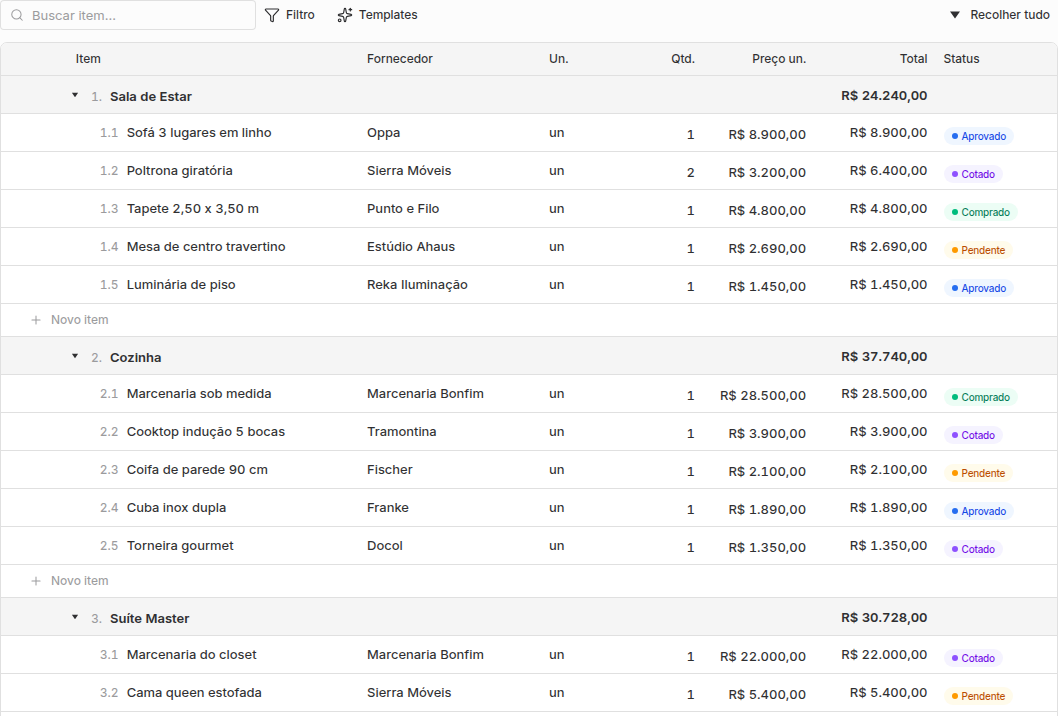The height and width of the screenshot is (716, 1058).
Task: Click the search magnifier icon
Action: coord(17,15)
